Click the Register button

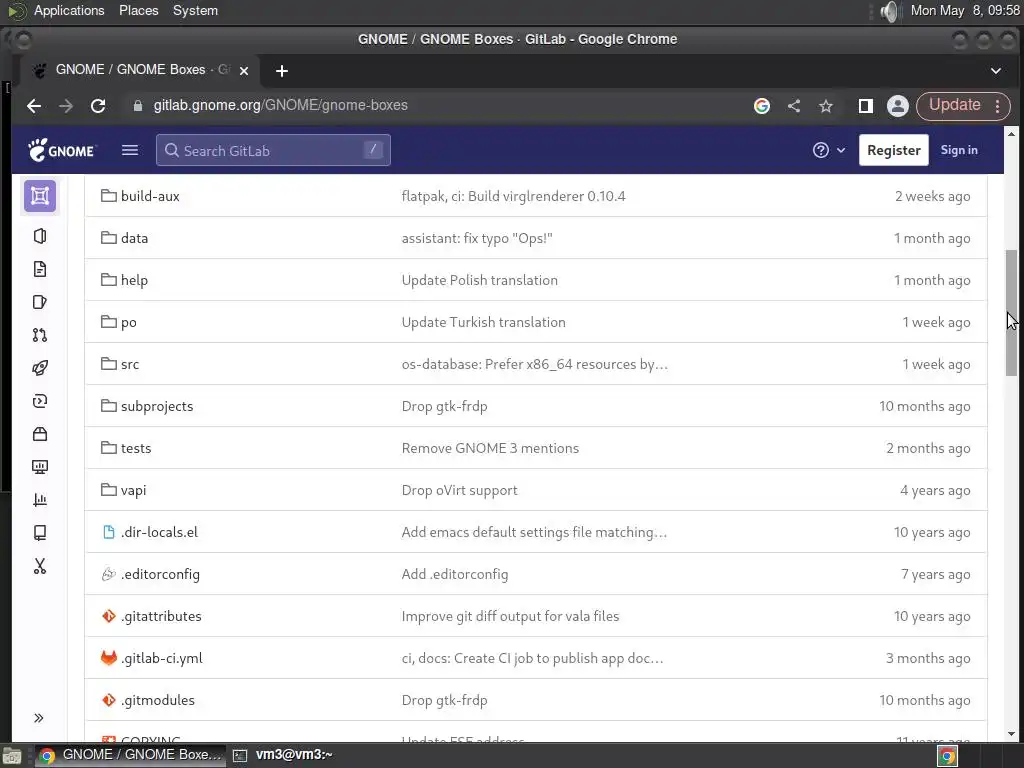(x=893, y=150)
